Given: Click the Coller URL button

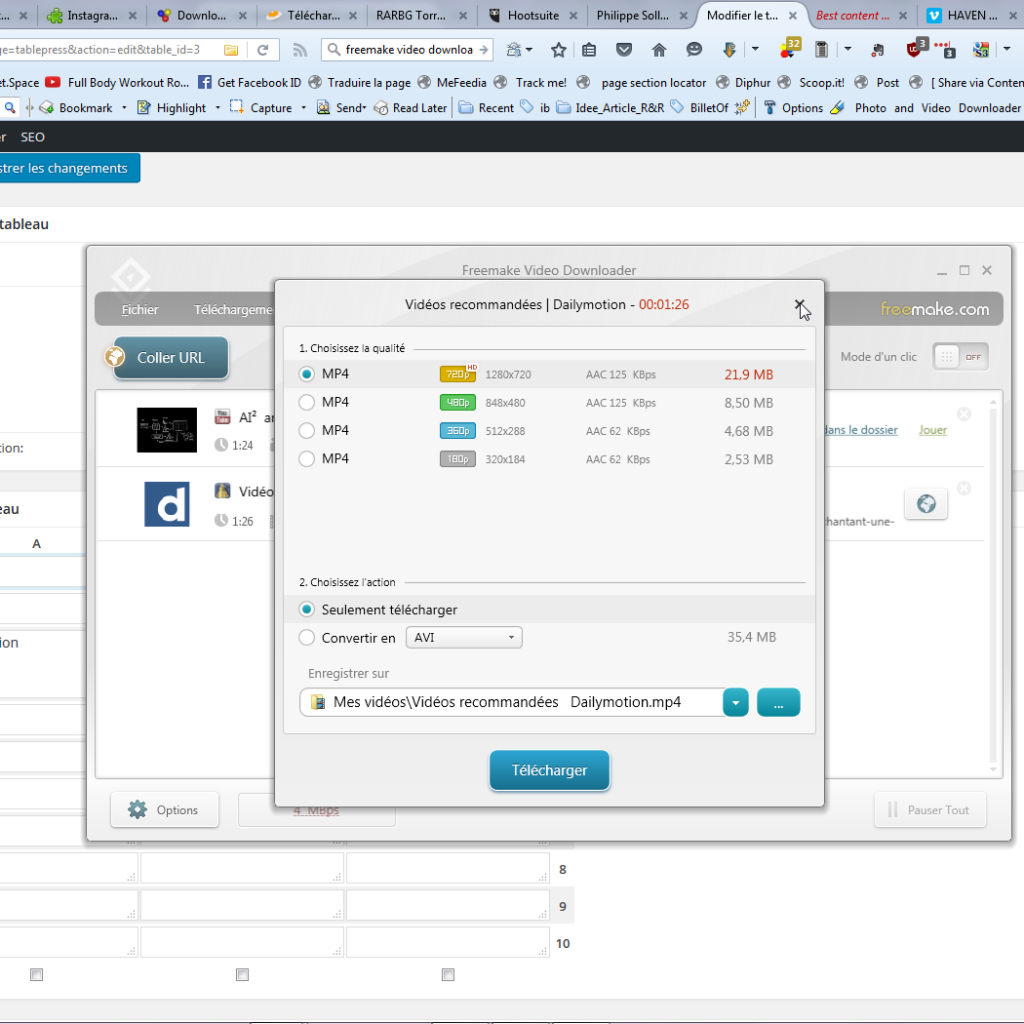Looking at the screenshot, I should pos(171,358).
